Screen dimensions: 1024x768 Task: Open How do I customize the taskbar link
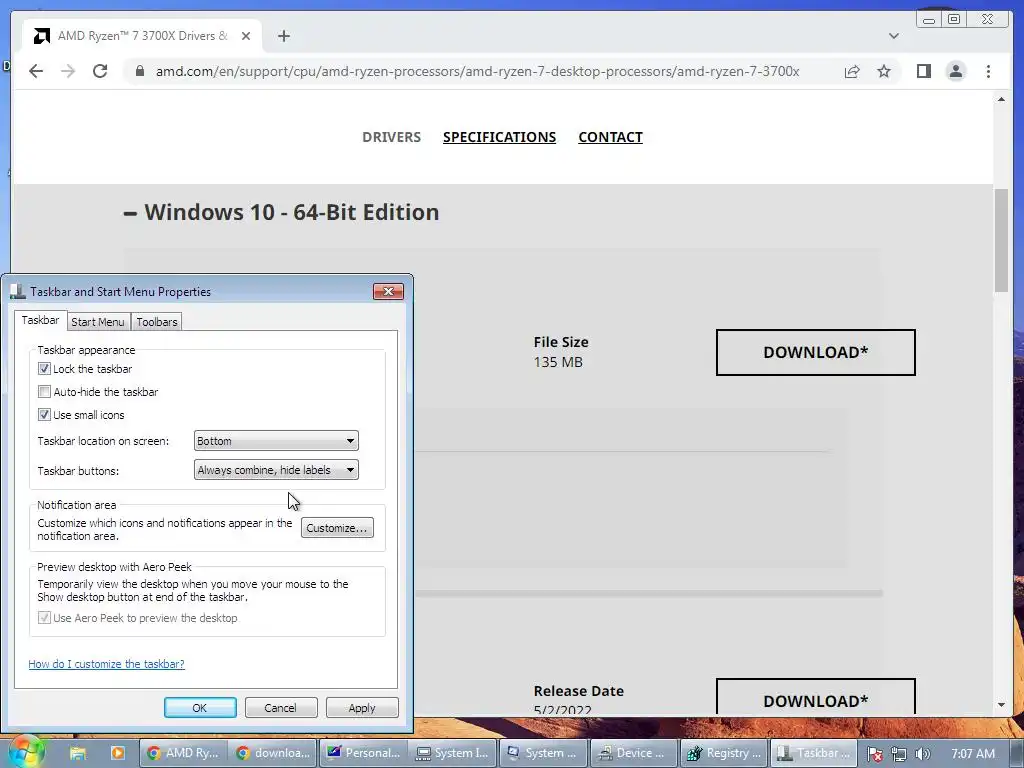(x=106, y=664)
